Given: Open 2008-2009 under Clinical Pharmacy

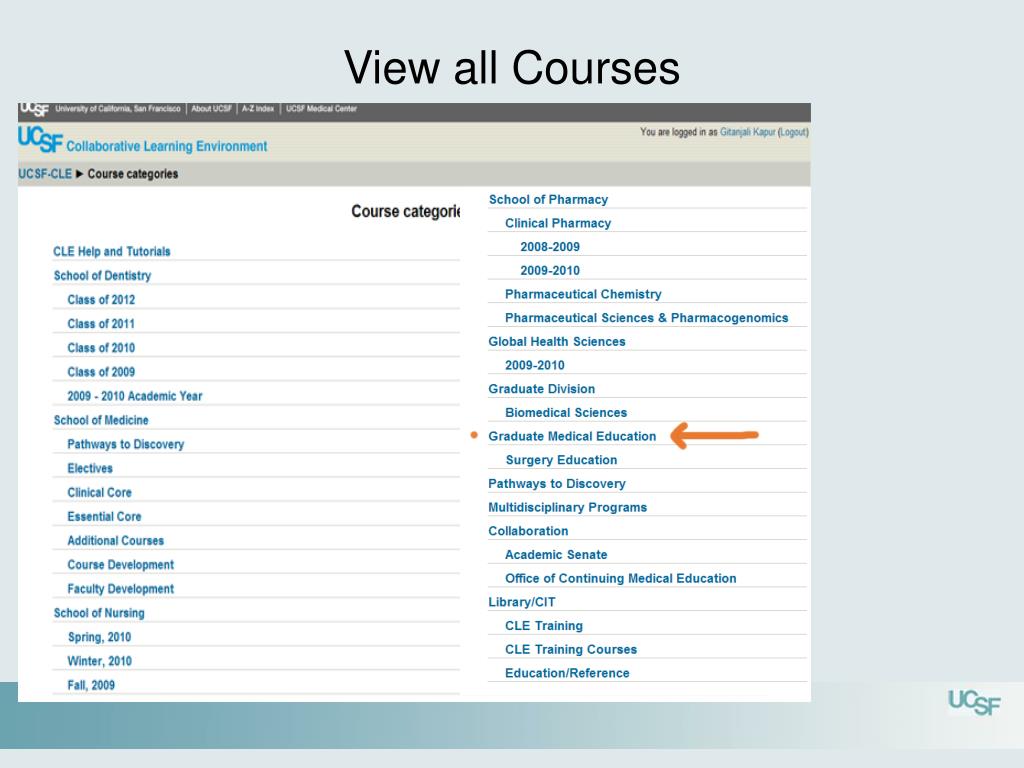Looking at the screenshot, I should [x=550, y=247].
